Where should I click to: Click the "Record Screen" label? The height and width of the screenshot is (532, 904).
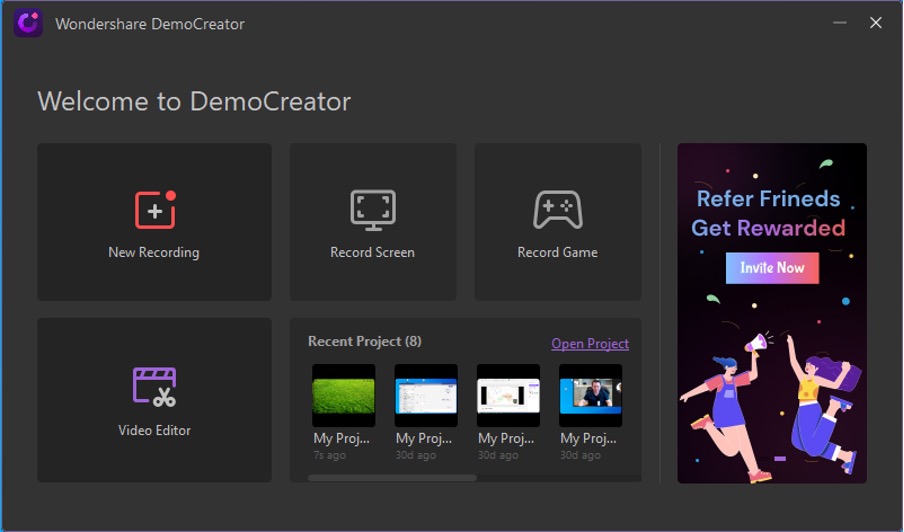372,252
